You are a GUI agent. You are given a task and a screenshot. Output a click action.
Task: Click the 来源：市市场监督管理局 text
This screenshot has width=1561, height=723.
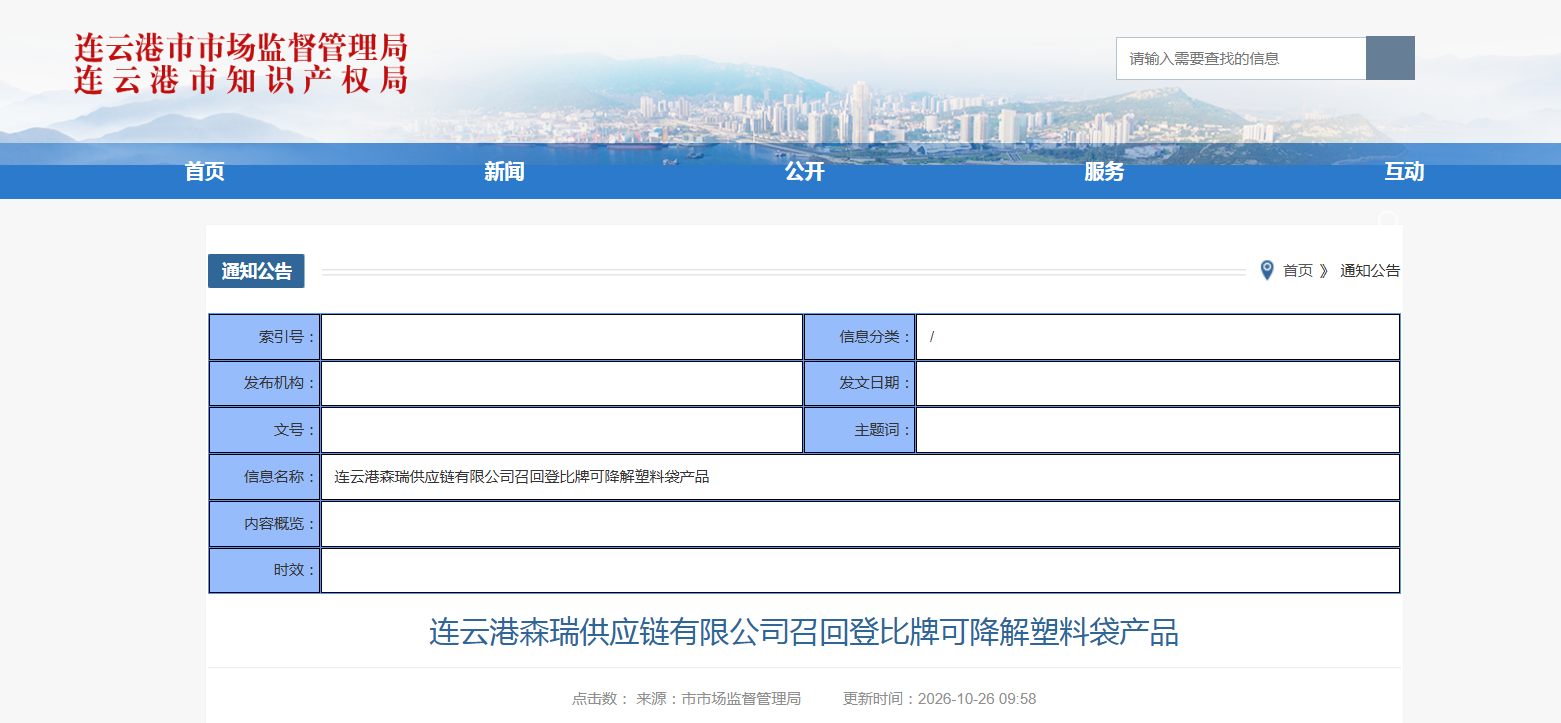(x=718, y=699)
